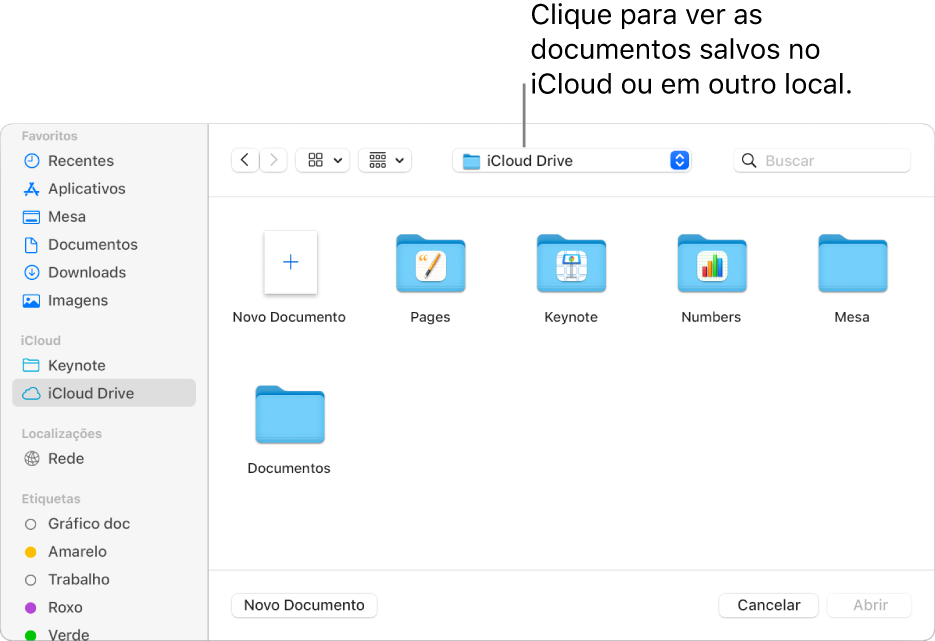935x641 pixels.
Task: Click the Novo Documento button at bottom
Action: (304, 605)
